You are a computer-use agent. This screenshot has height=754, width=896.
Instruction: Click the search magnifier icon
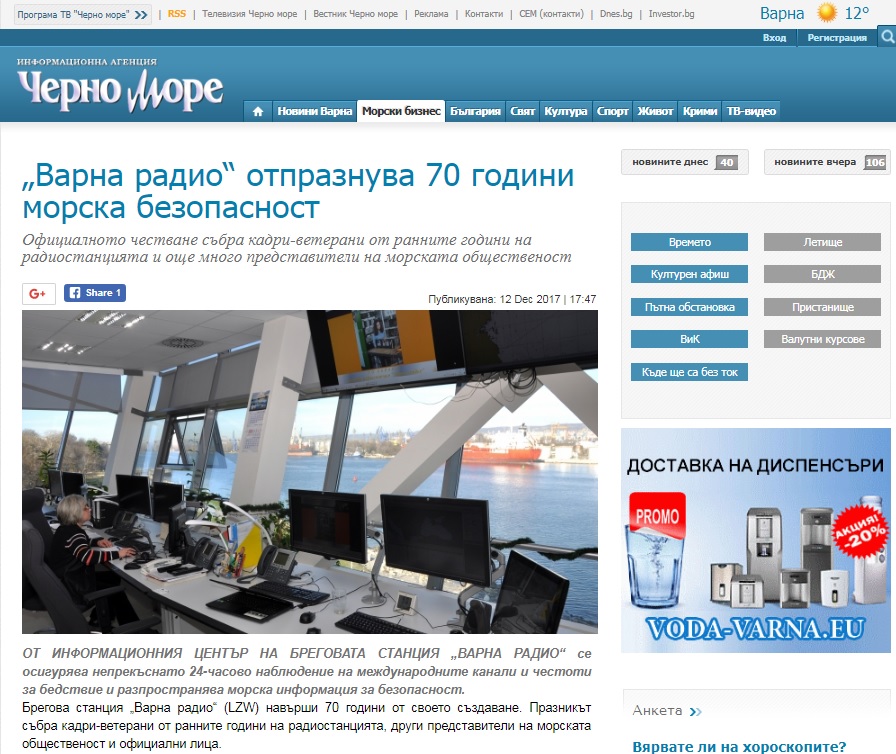pos(887,37)
